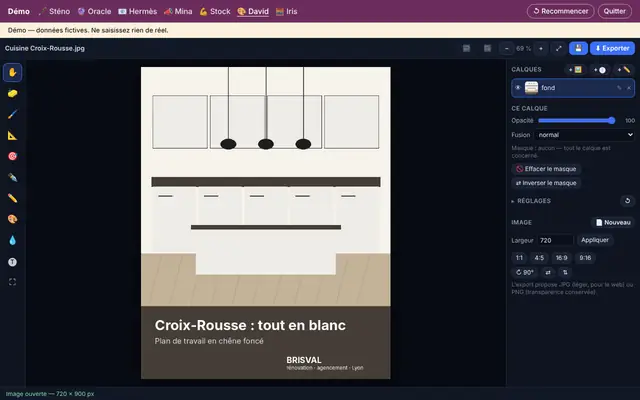Open the Oracle app tab
This screenshot has height=400, width=640.
(x=94, y=11)
